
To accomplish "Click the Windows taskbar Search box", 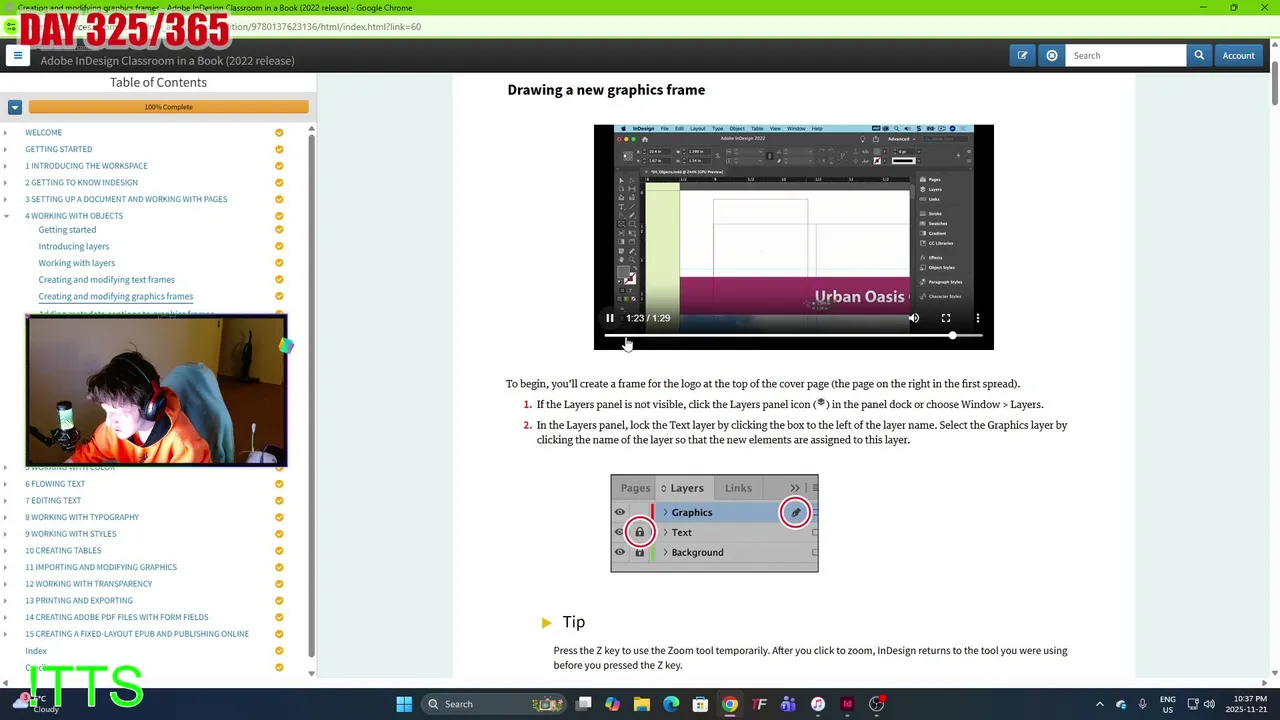I will pyautogui.click(x=492, y=704).
